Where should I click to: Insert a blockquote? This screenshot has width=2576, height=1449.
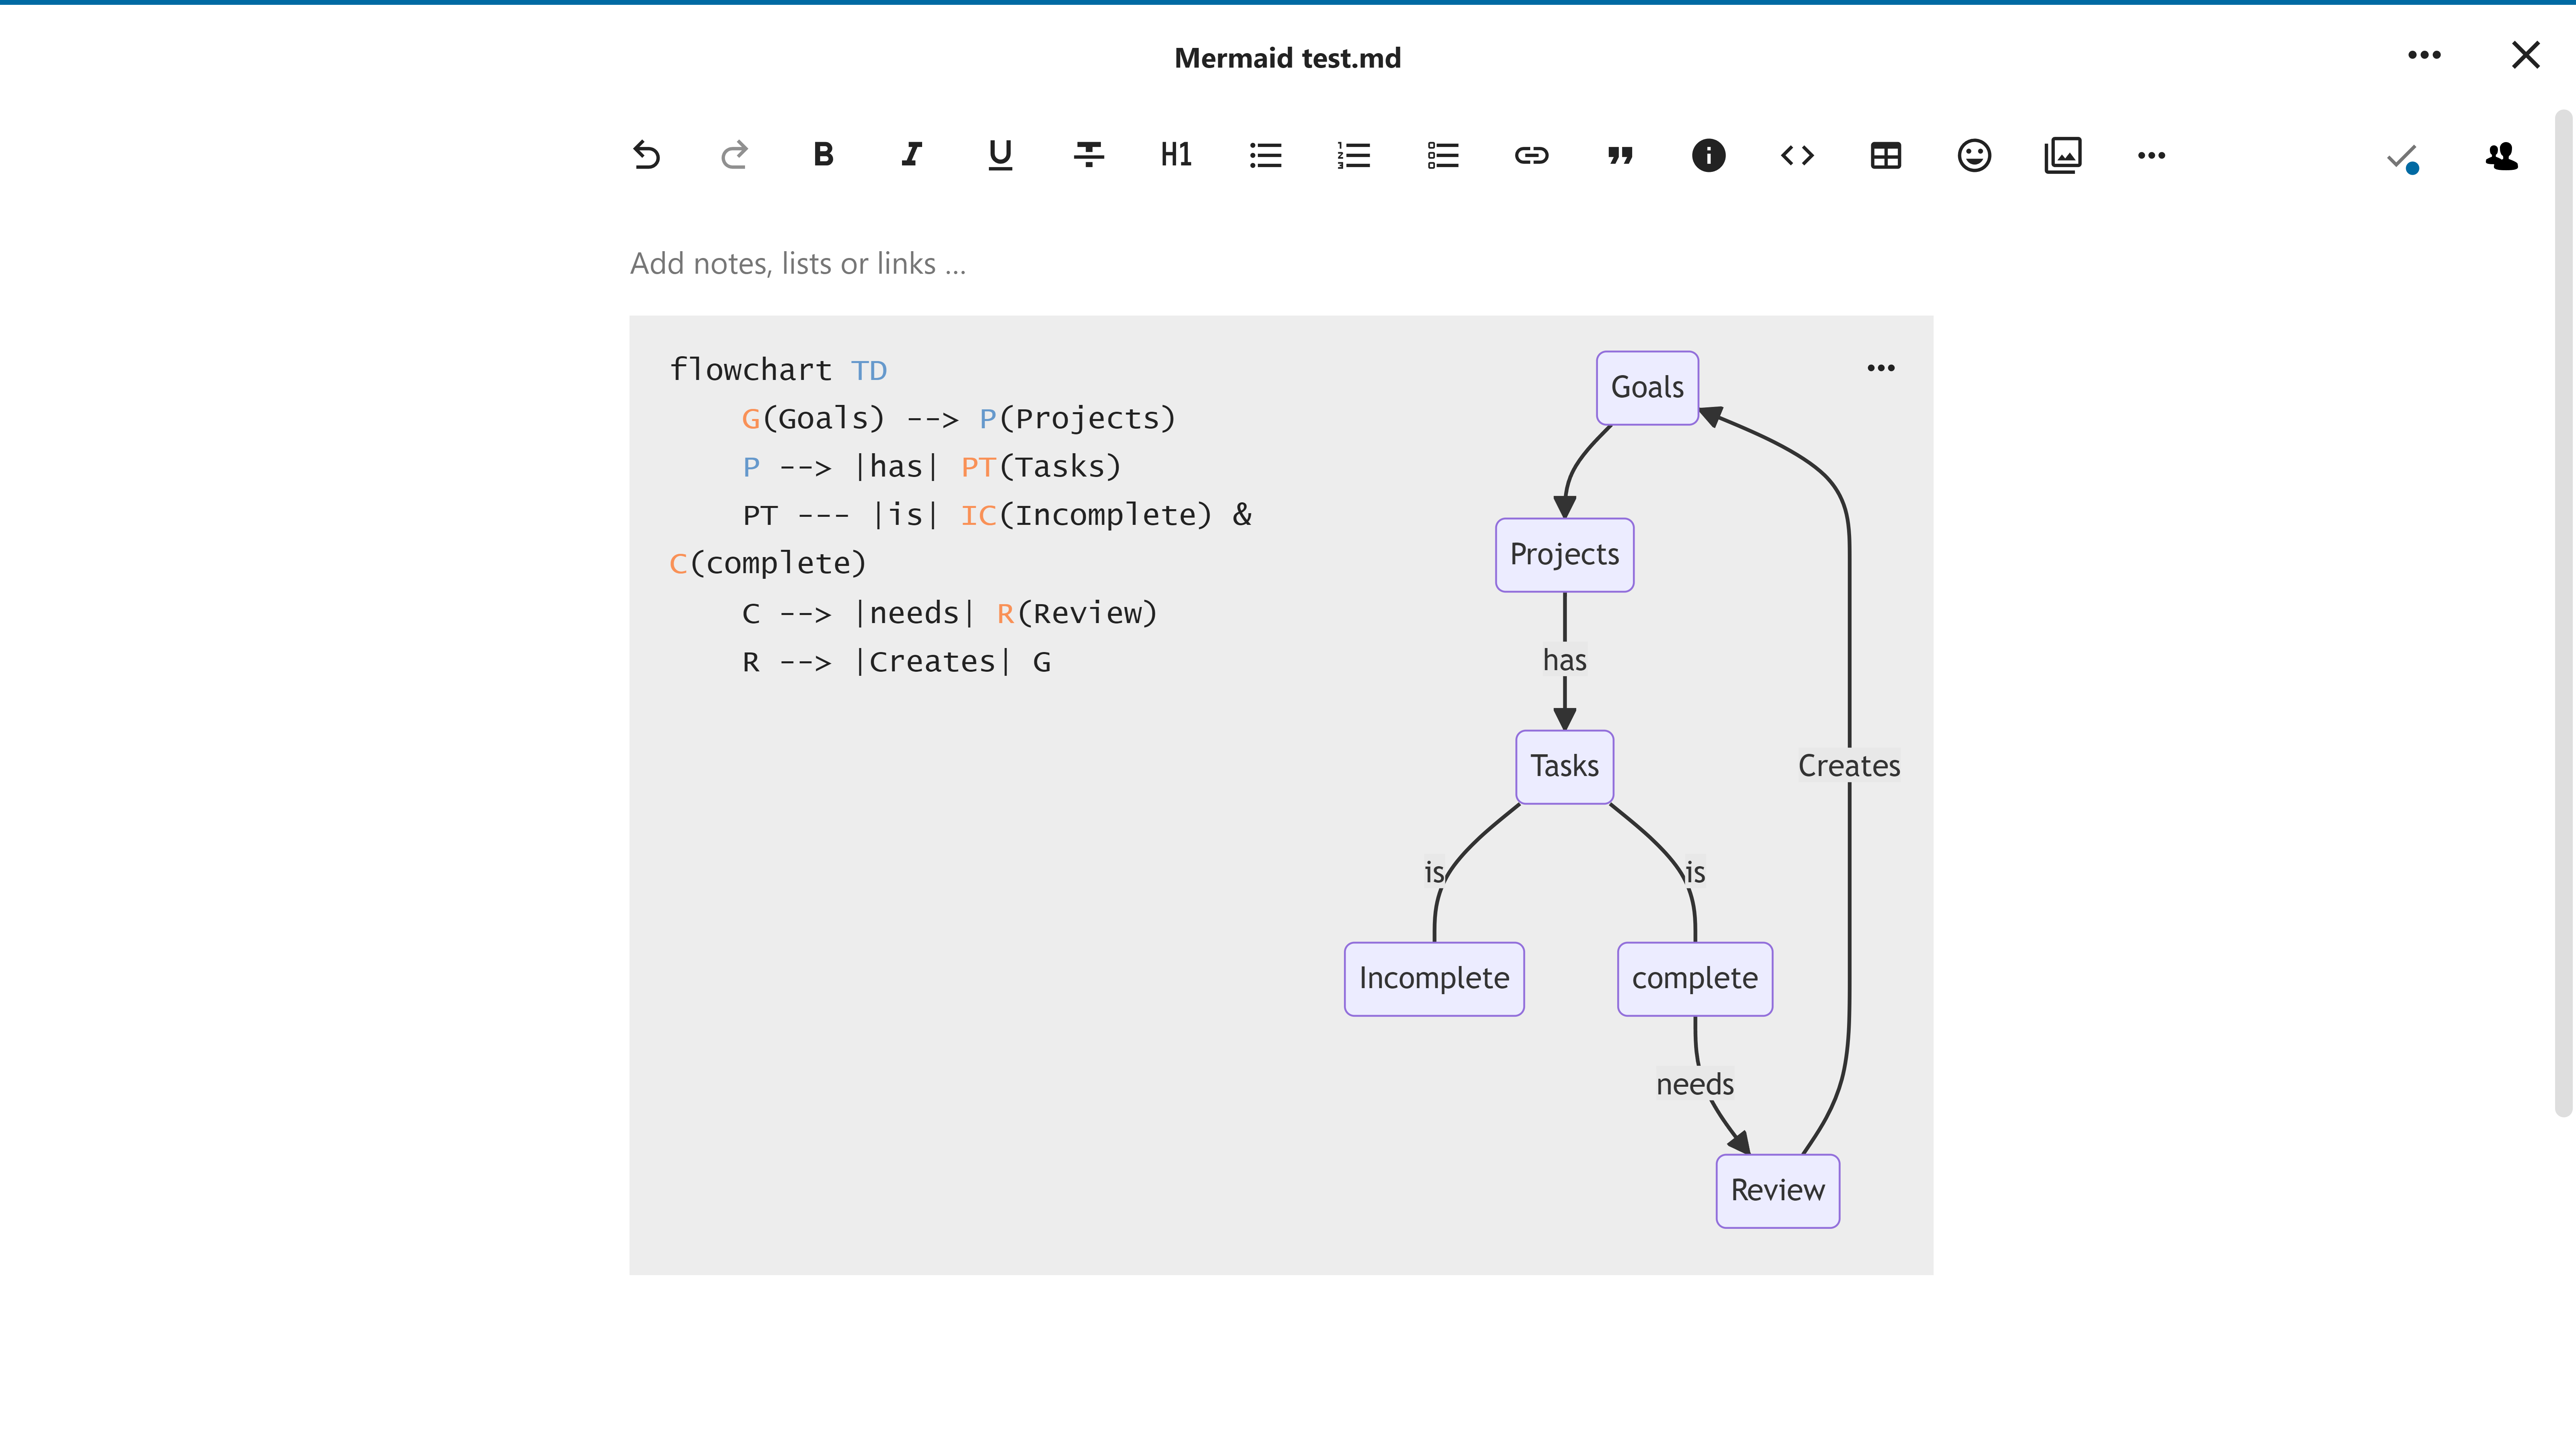pyautogui.click(x=1620, y=155)
